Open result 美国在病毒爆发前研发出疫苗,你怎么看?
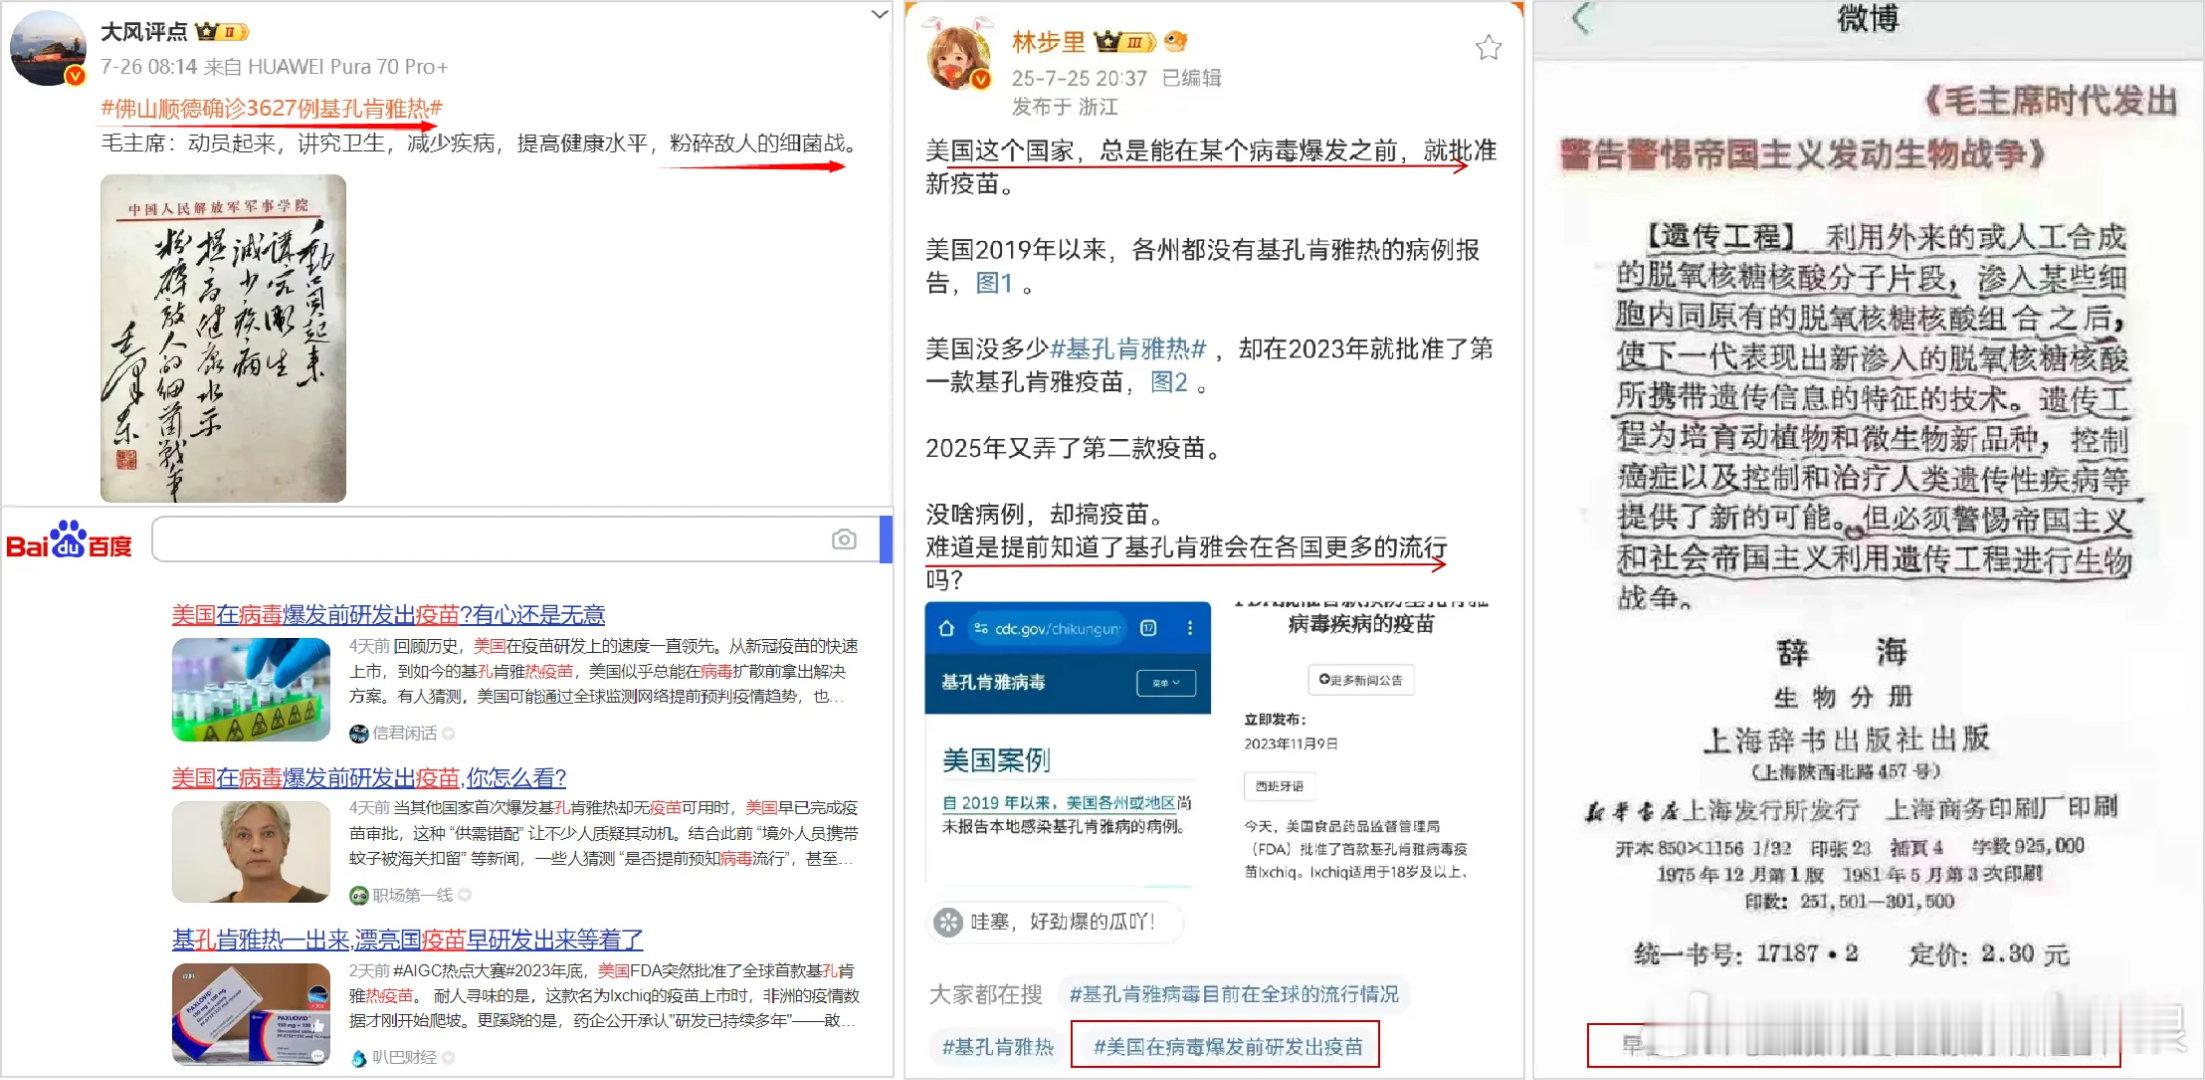Viewport: 2205px width, 1080px height. tap(369, 777)
